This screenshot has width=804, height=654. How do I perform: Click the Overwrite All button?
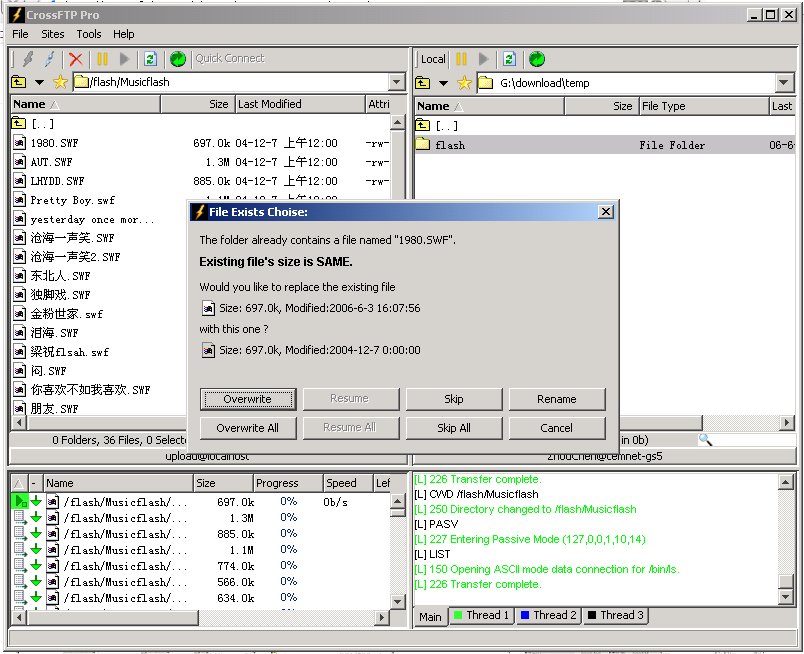pyautogui.click(x=248, y=428)
